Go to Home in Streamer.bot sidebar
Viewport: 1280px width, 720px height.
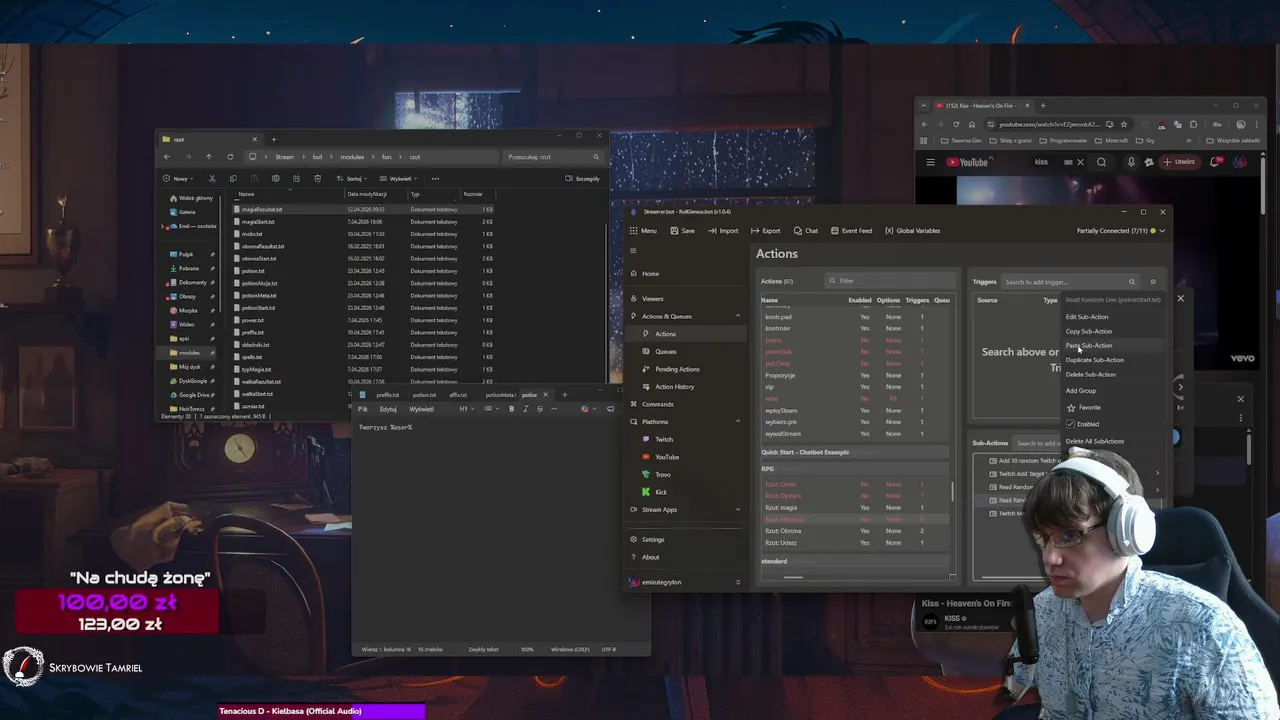[x=650, y=273]
